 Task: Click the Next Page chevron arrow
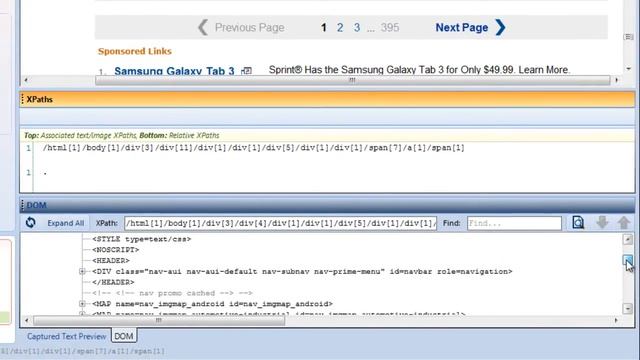point(500,27)
